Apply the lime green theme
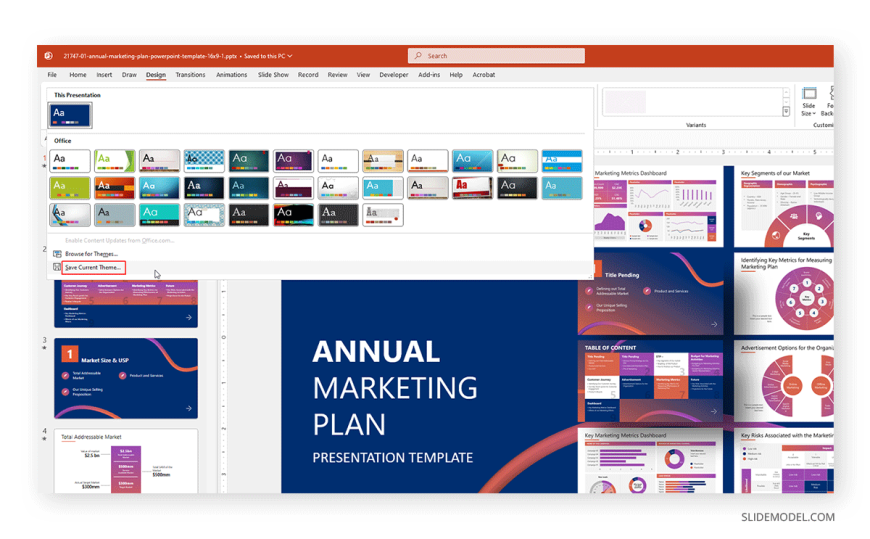This screenshot has height=539, width=870. click(x=70, y=188)
